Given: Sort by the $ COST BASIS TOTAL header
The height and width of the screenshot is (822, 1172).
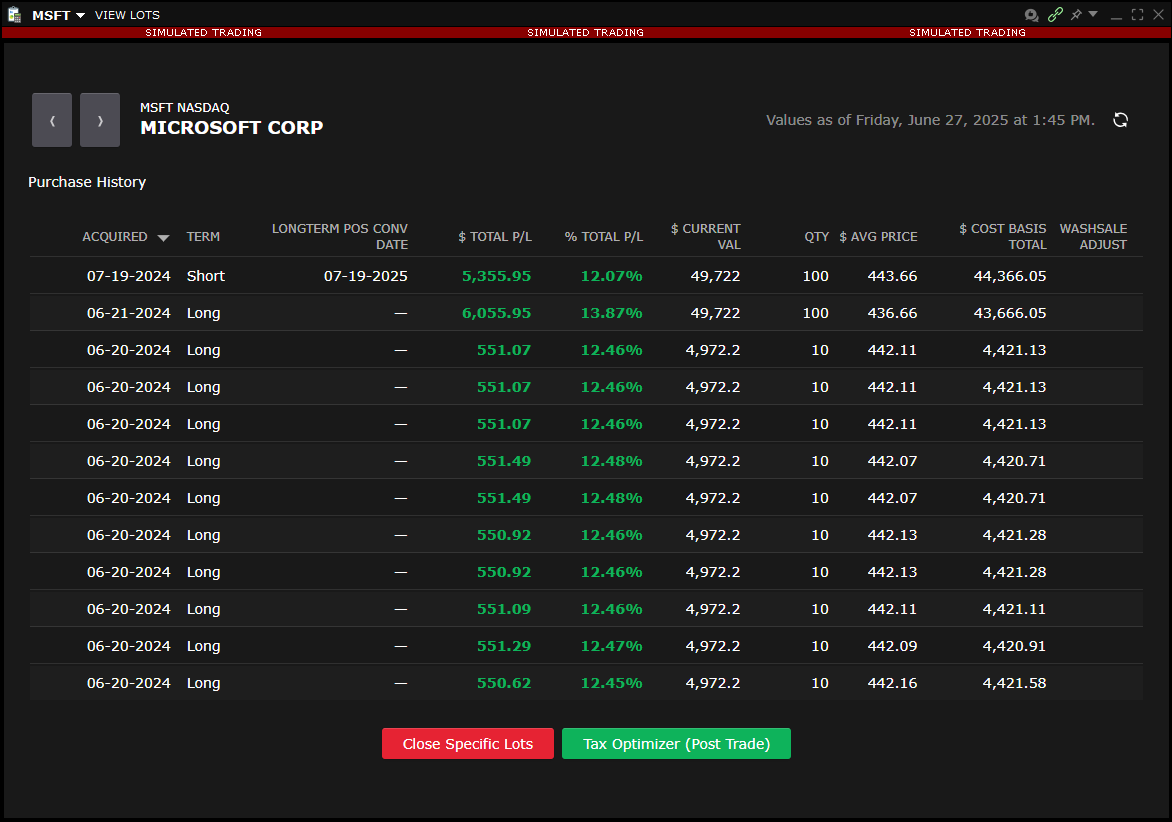Looking at the screenshot, I should pos(1003,237).
